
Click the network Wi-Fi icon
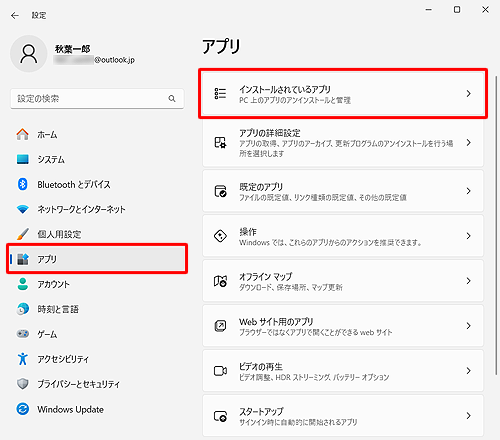23,209
